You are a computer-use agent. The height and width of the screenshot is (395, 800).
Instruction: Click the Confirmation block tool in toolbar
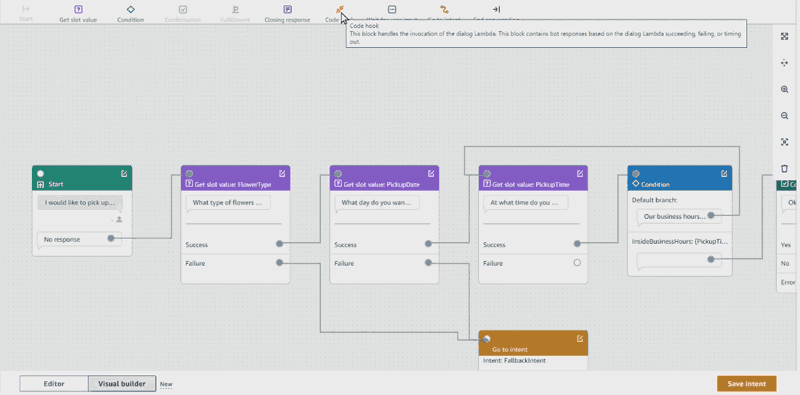pyautogui.click(x=183, y=13)
